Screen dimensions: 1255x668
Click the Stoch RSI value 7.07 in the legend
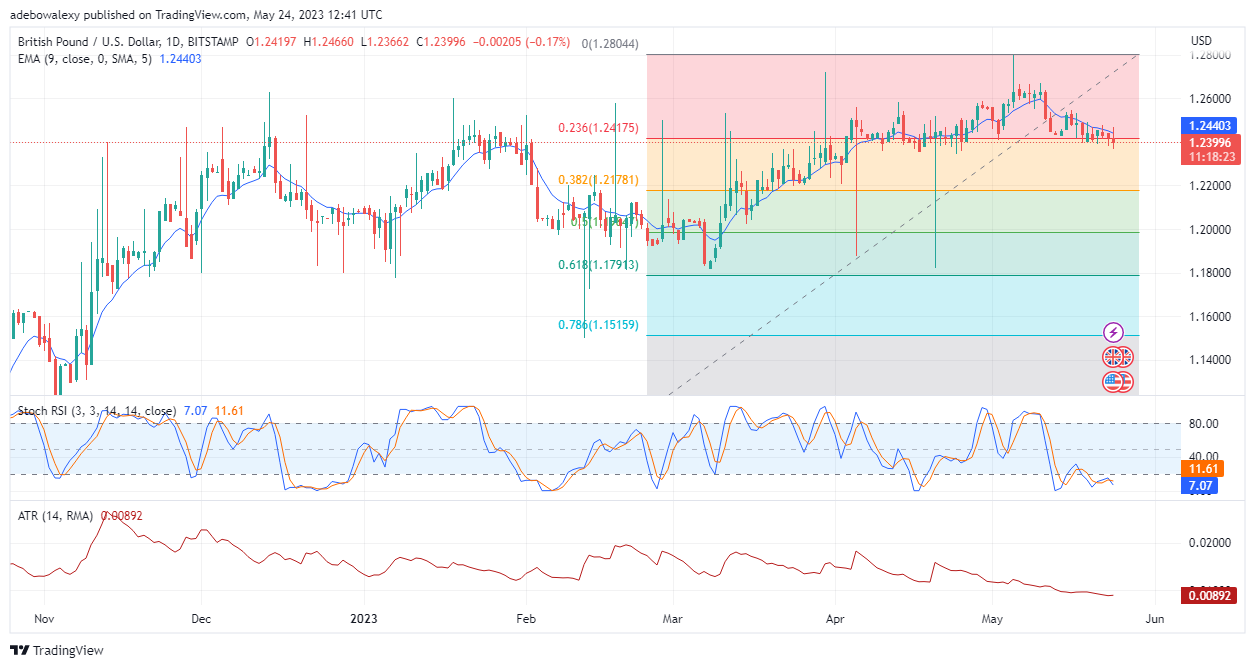(x=194, y=411)
